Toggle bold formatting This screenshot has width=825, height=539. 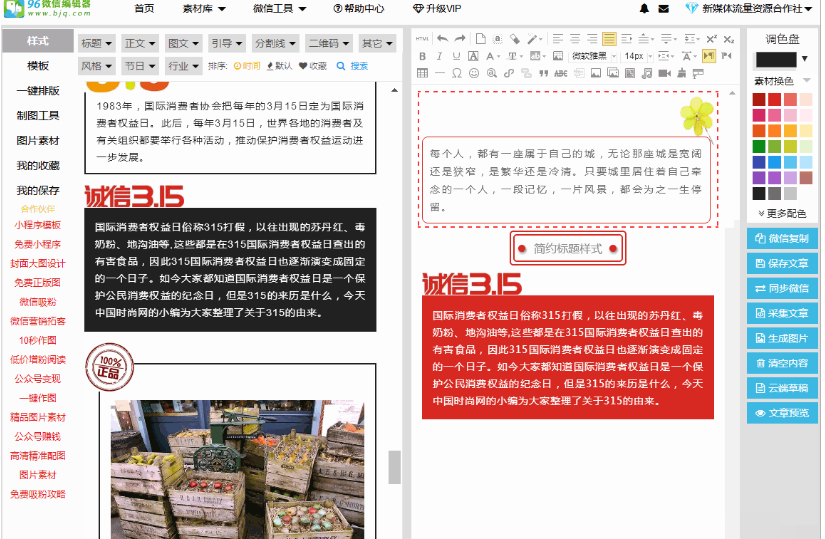(x=422, y=56)
